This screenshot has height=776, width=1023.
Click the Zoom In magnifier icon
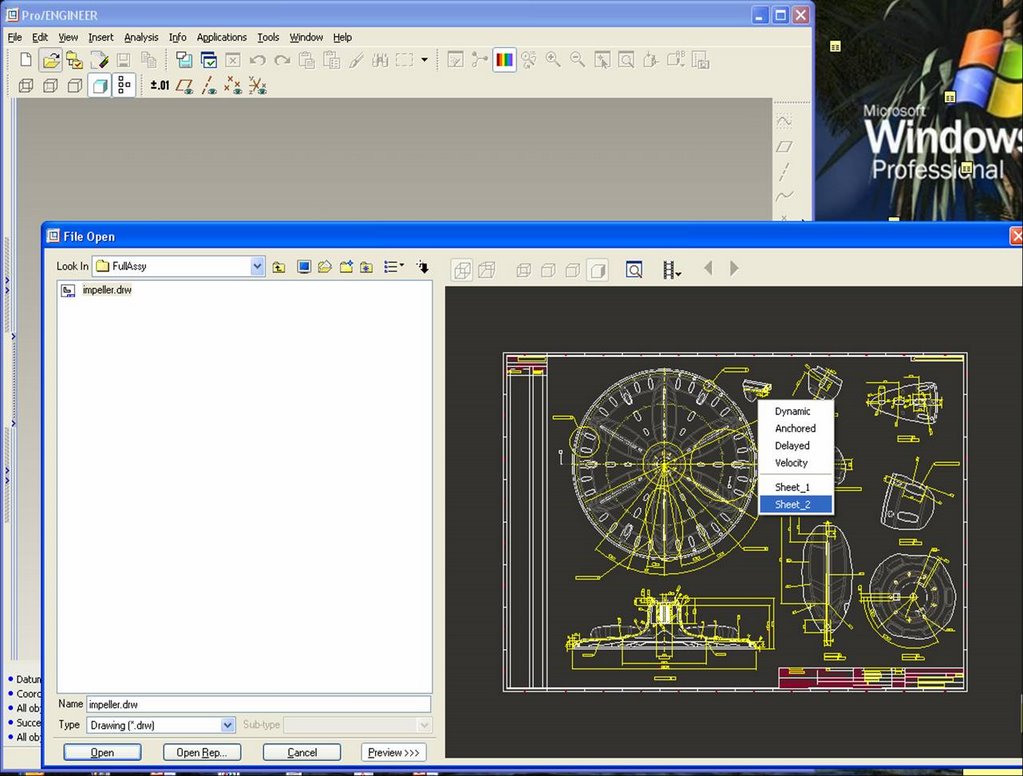click(x=553, y=60)
